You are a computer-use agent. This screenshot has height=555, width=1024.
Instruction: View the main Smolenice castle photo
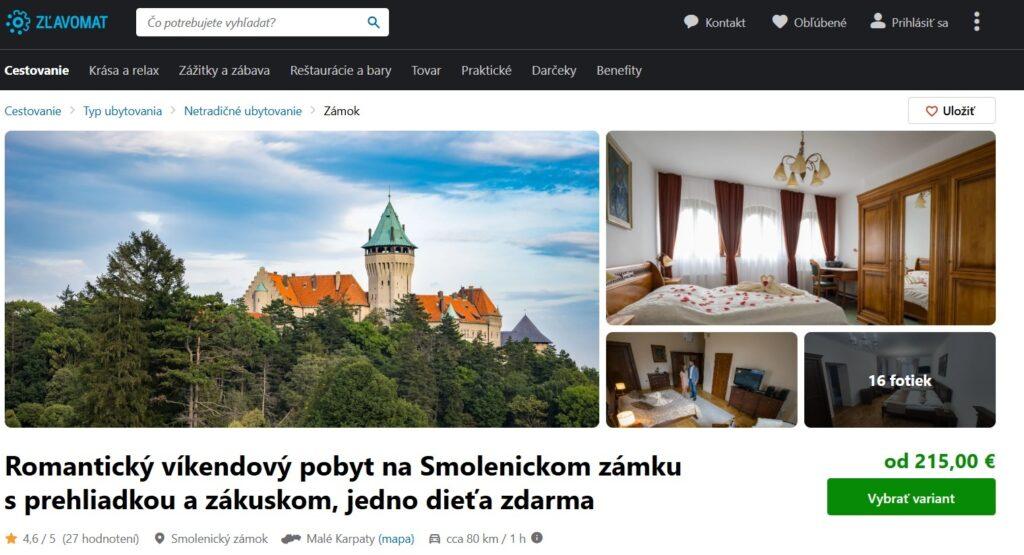pos(302,279)
